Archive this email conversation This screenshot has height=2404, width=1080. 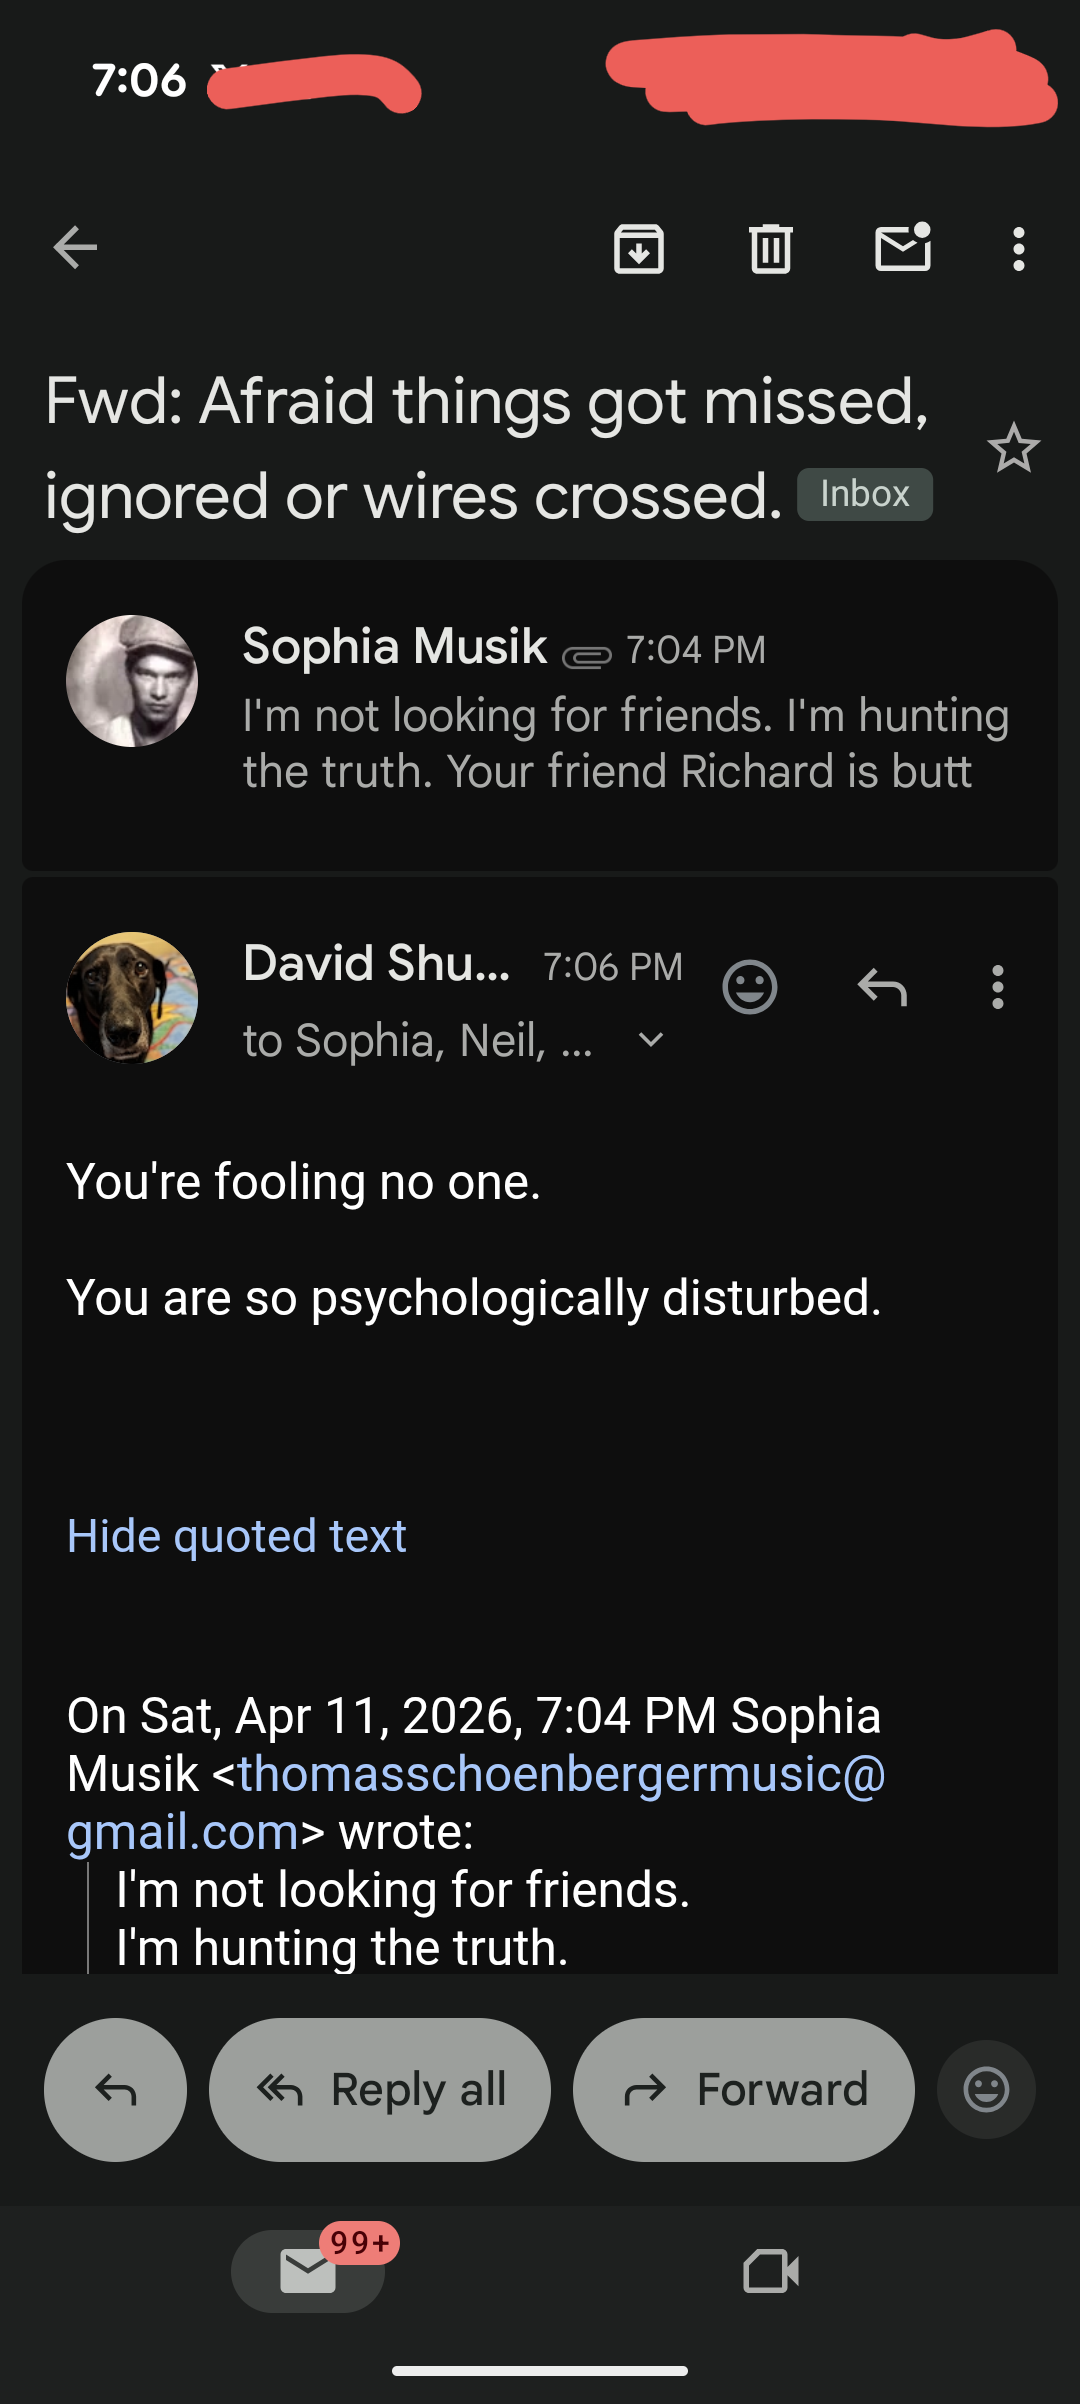[639, 249]
